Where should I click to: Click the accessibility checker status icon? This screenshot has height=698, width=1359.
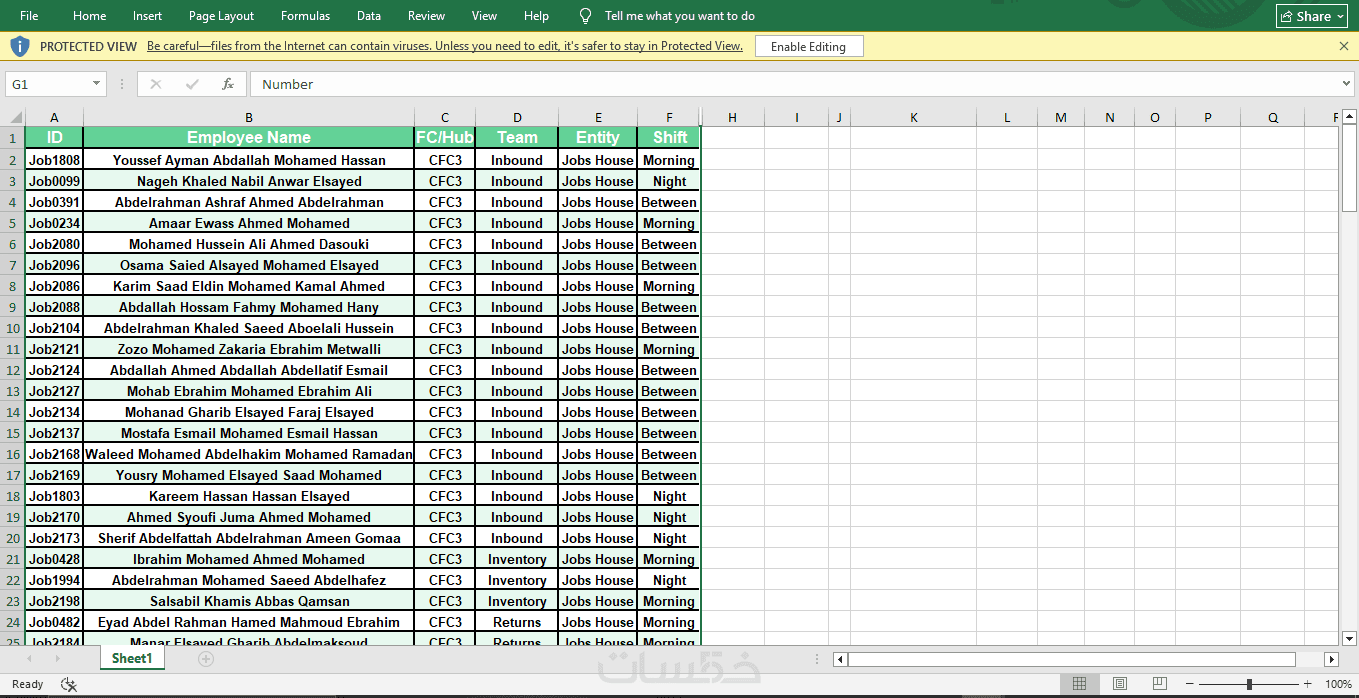tap(69, 684)
